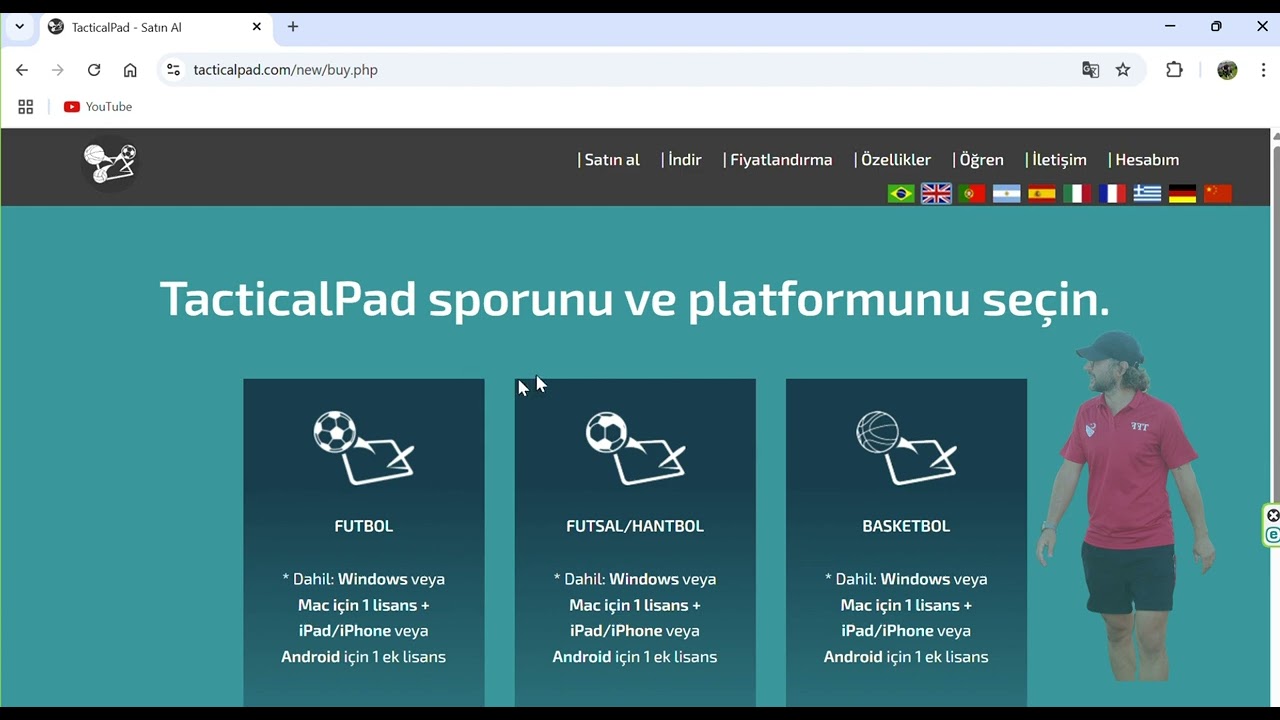Viewport: 1280px width, 720px height.
Task: Select the Spanish flag language
Action: tap(1042, 194)
